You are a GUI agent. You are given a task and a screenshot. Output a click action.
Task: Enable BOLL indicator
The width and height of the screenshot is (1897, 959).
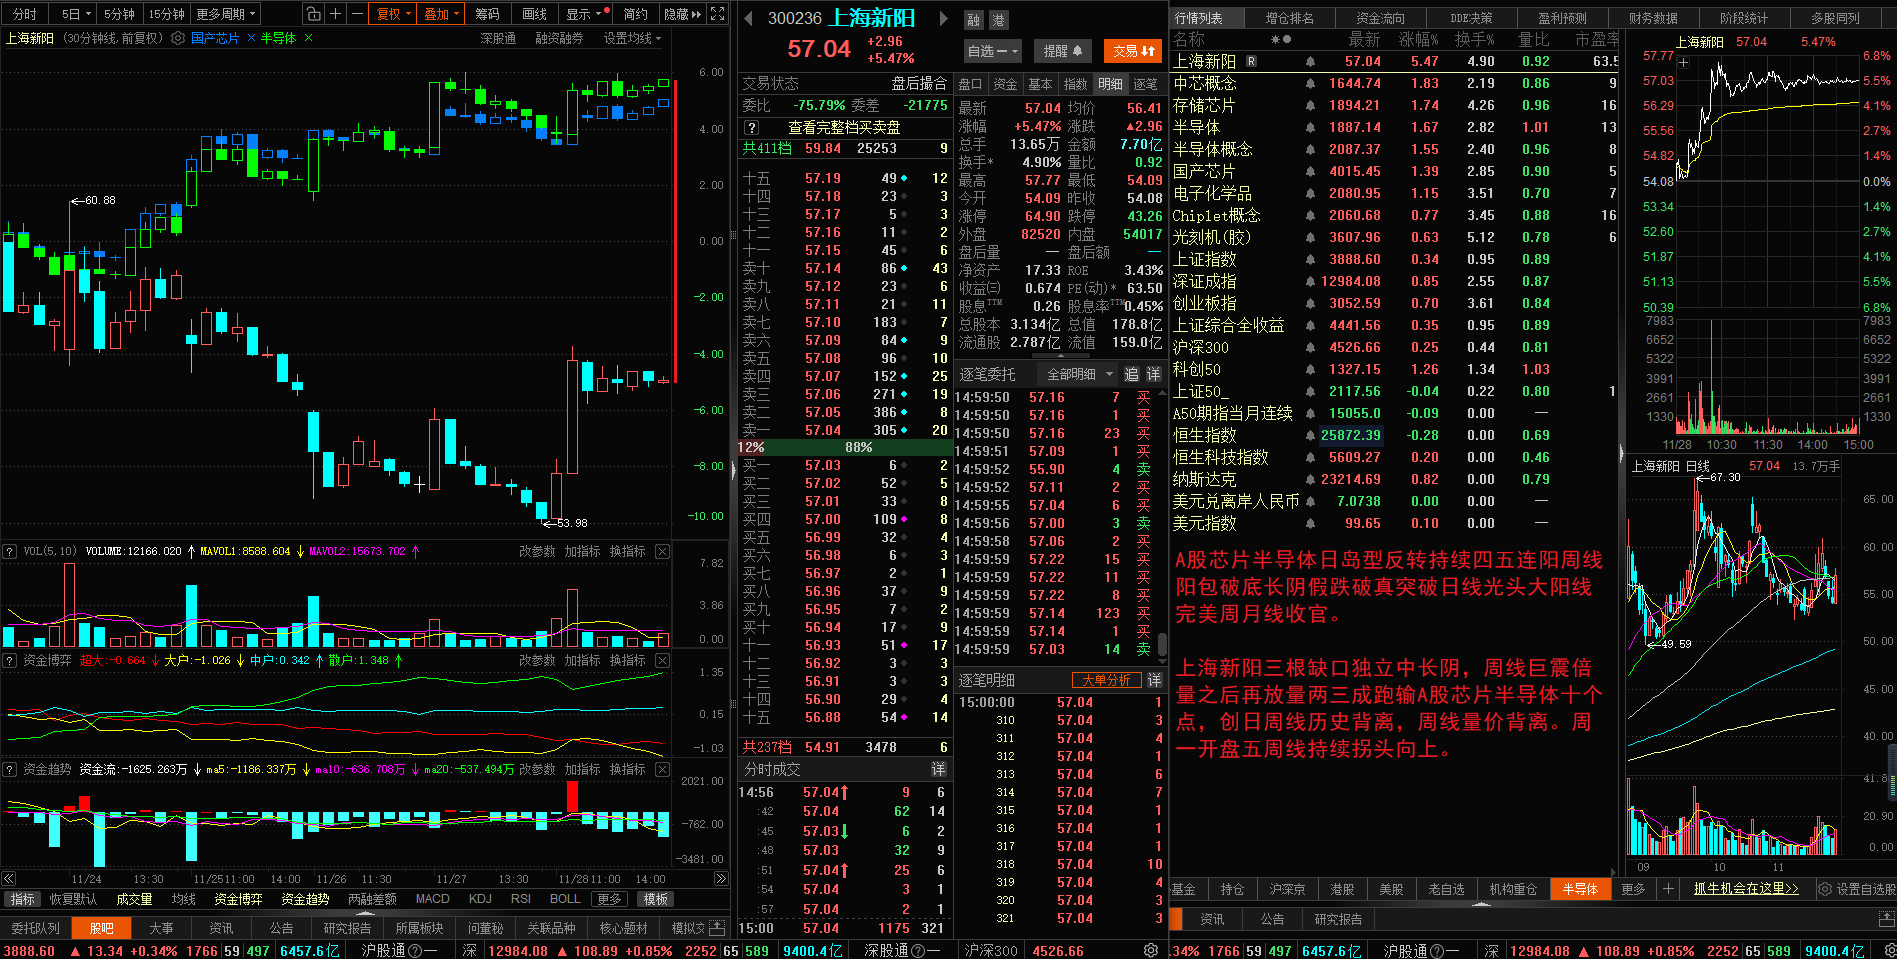[x=565, y=899]
